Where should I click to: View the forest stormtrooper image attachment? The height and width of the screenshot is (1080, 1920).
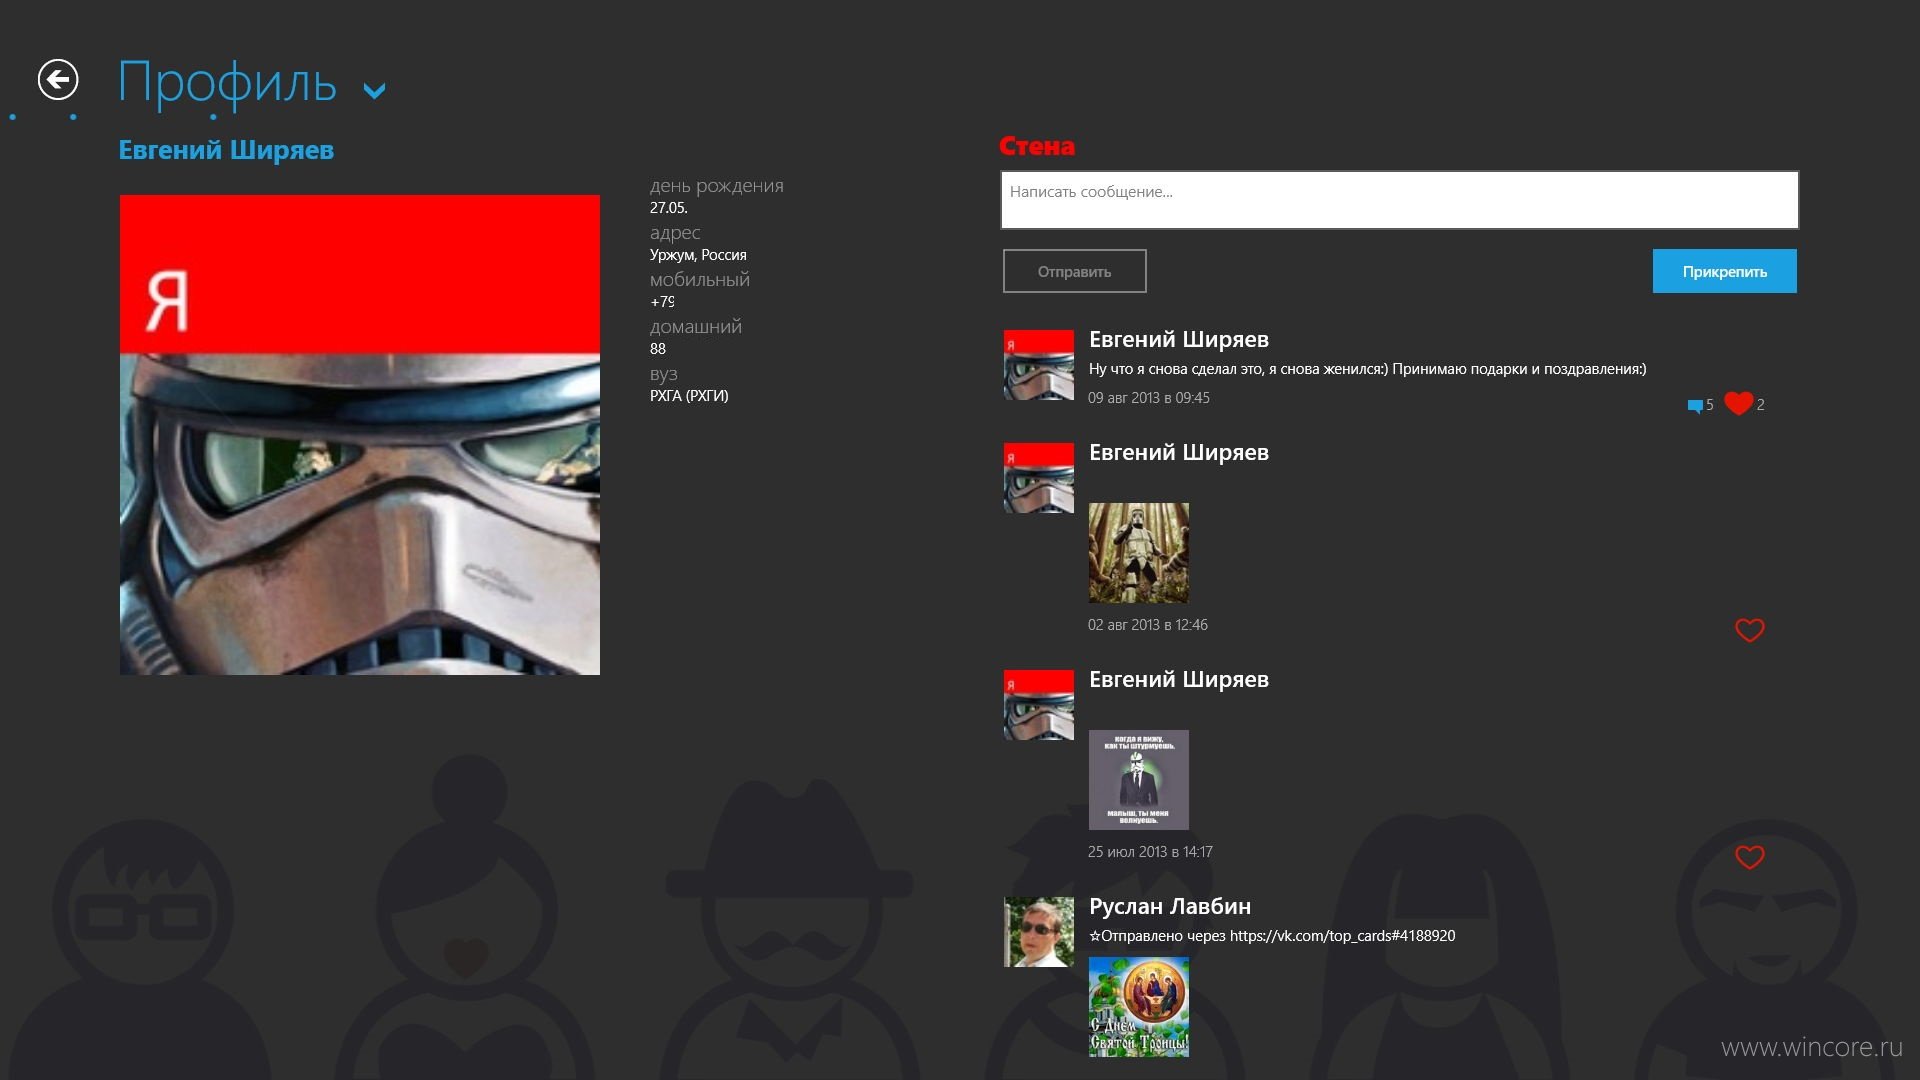tap(1139, 553)
